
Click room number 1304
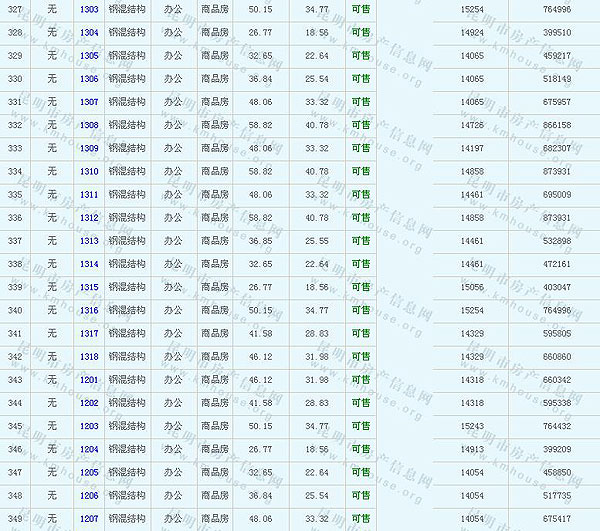[89, 32]
